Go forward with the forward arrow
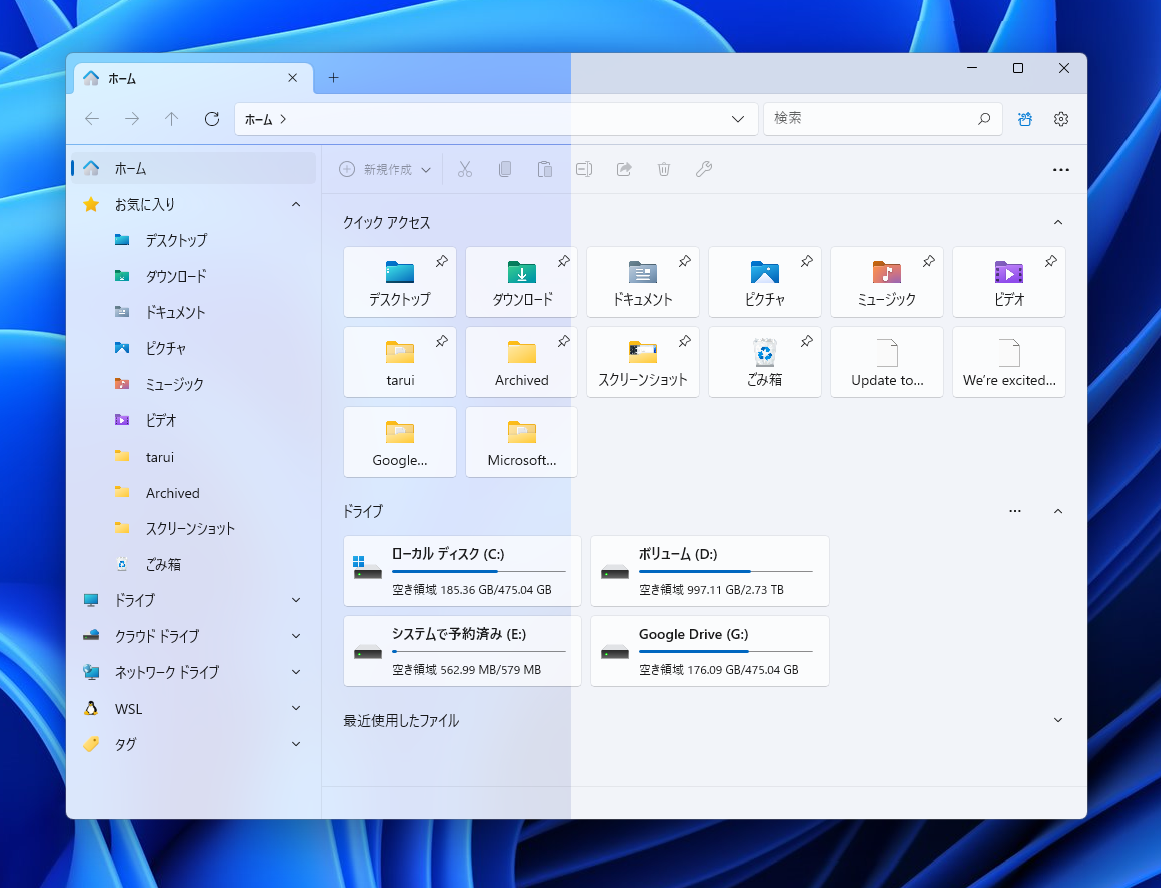 pos(132,118)
